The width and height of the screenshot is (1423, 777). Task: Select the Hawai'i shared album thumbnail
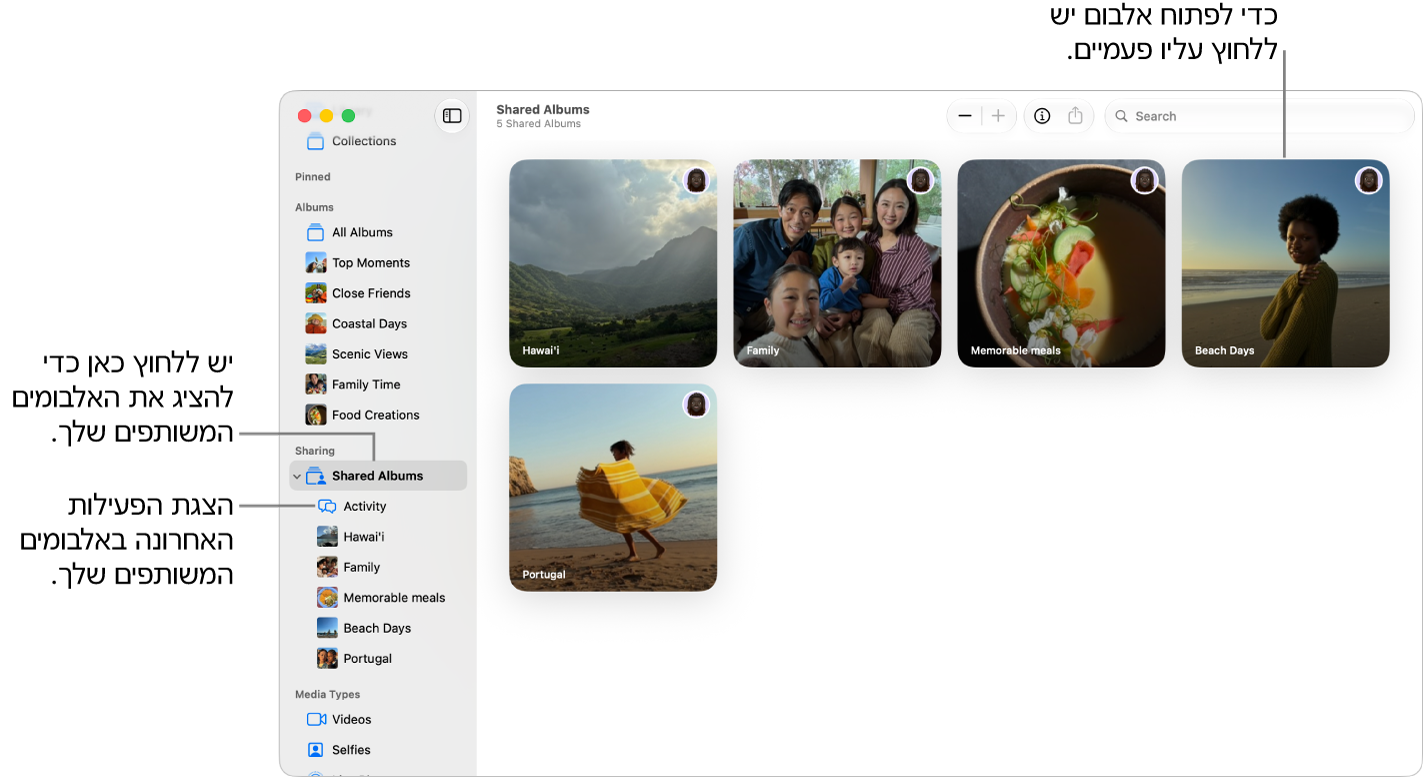point(613,263)
